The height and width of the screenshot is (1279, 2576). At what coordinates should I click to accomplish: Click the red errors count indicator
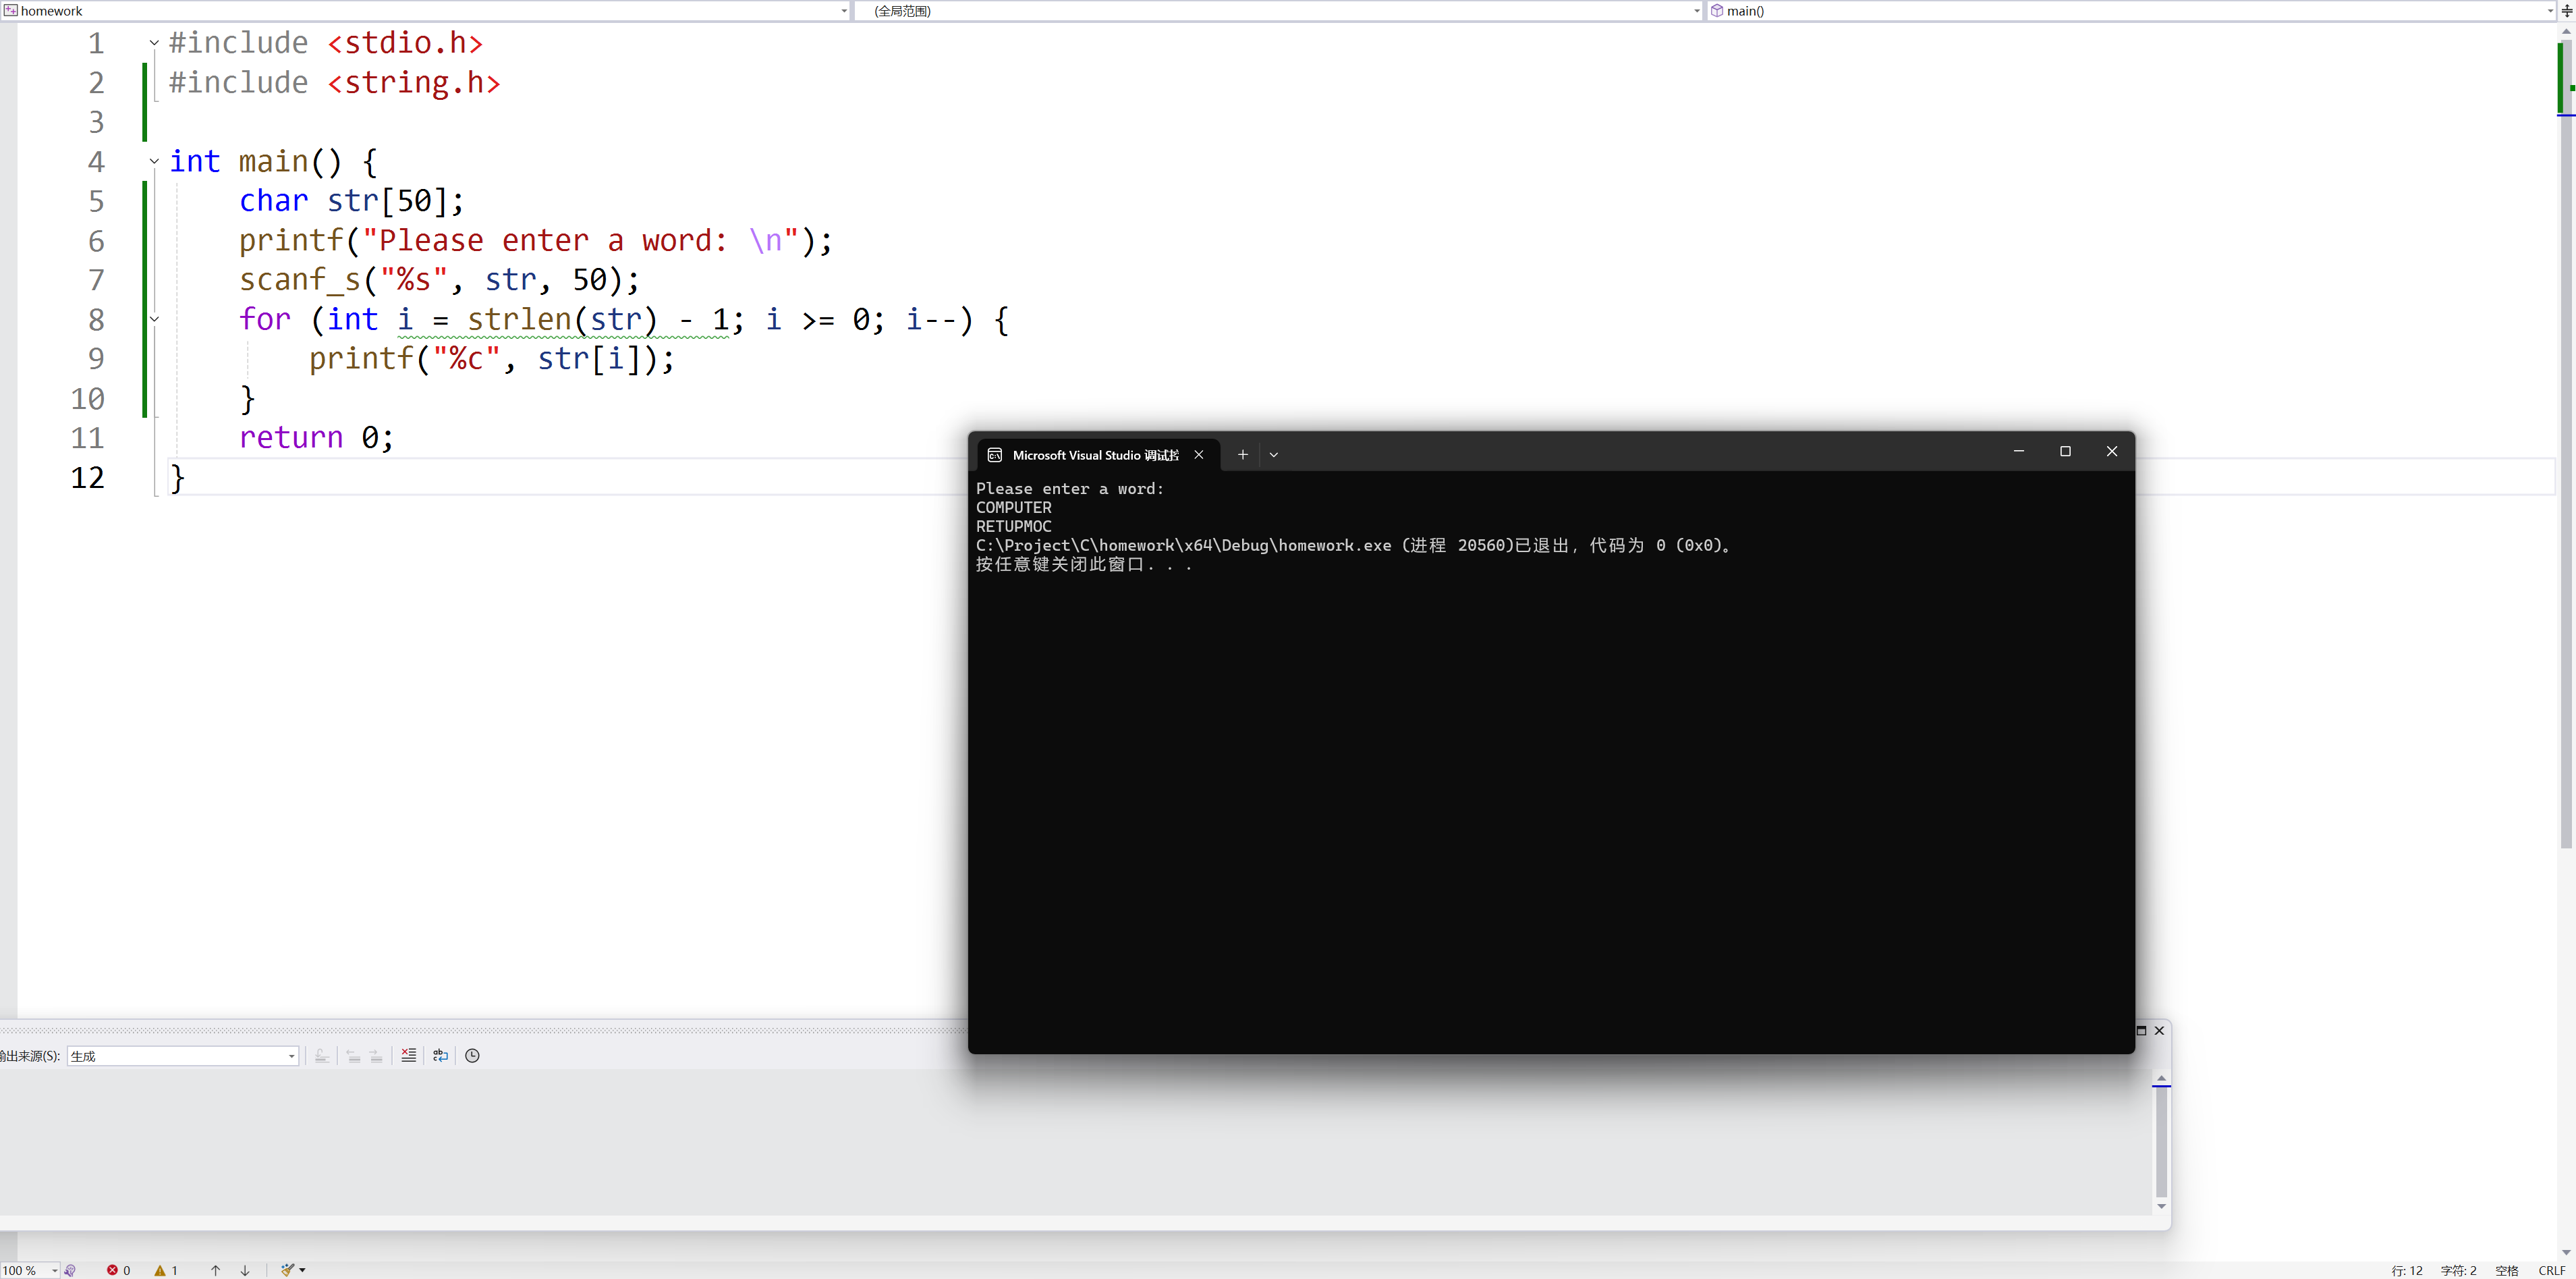(118, 1270)
